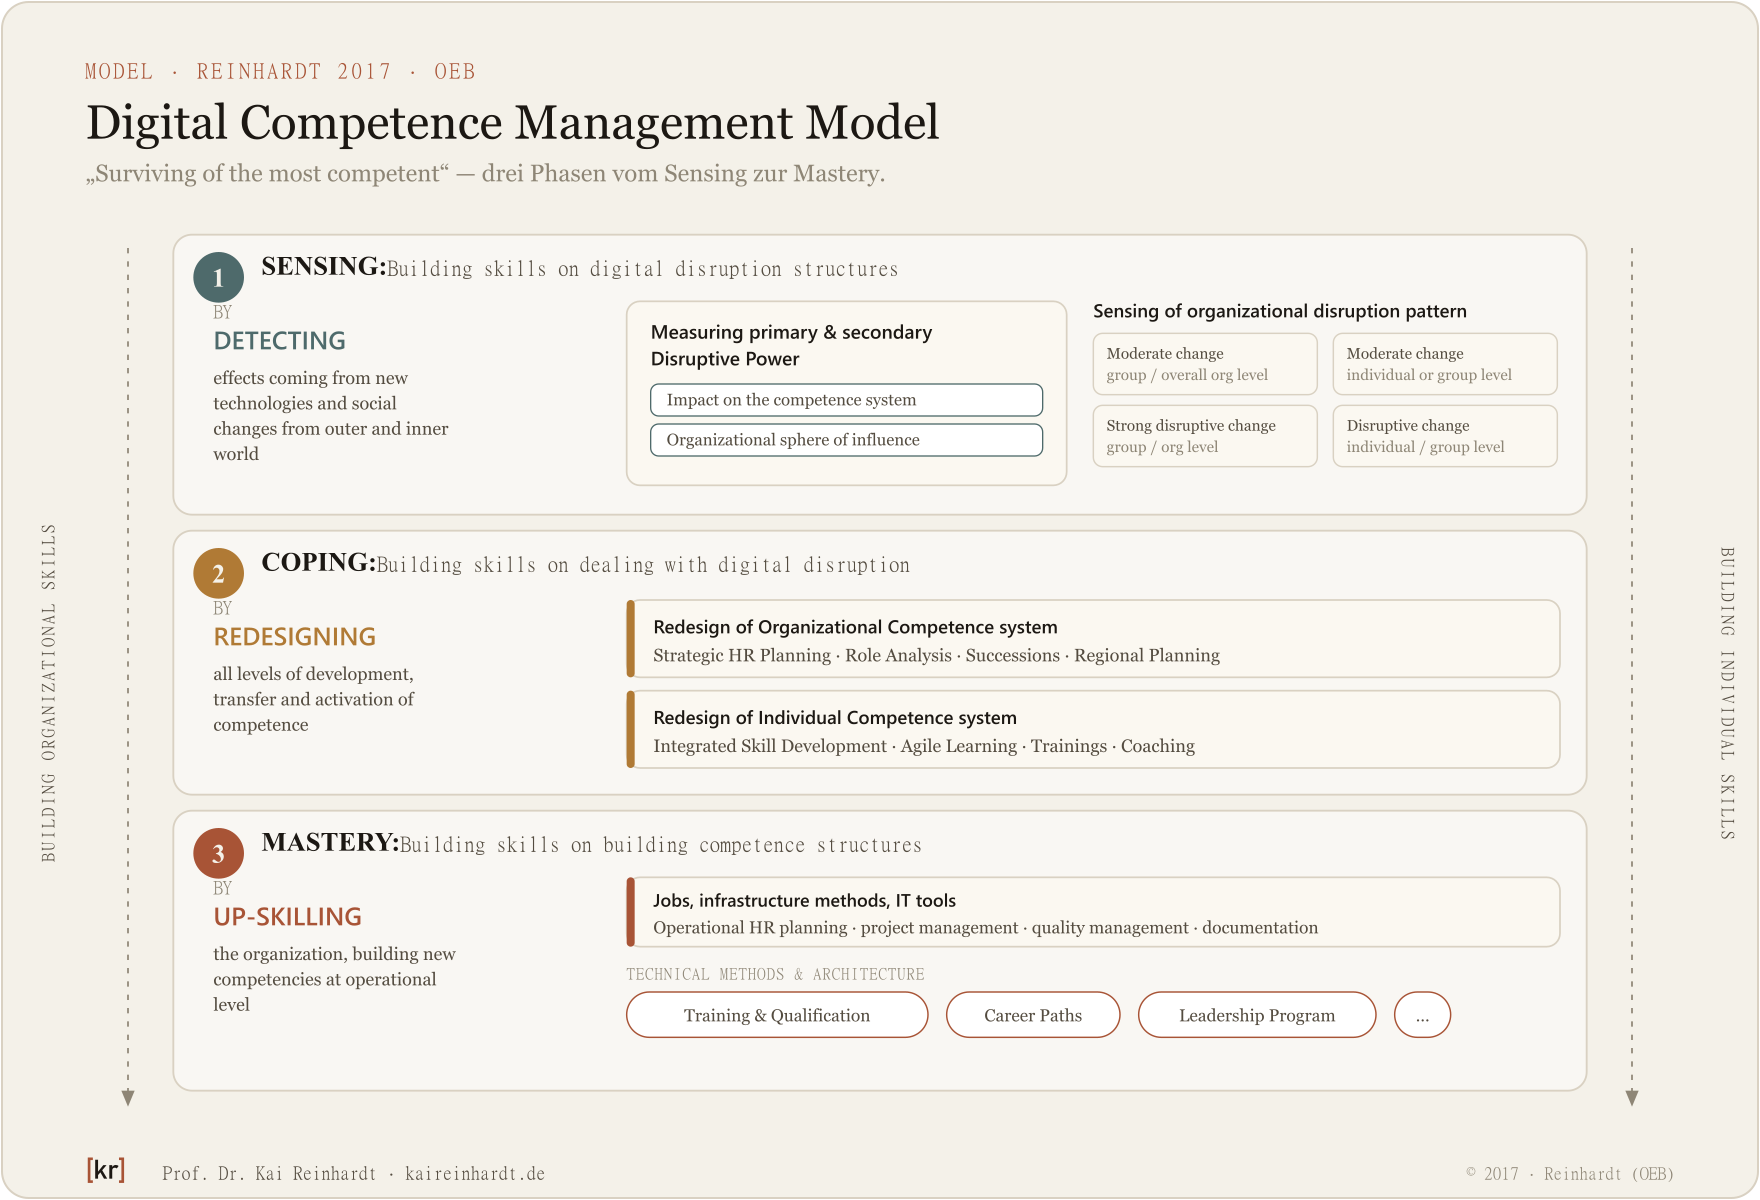Click vertical BUILDING ORGANIZATIONAL SKILLS label
Image resolution: width=1760 pixels, height=1200 pixels.
click(48, 693)
